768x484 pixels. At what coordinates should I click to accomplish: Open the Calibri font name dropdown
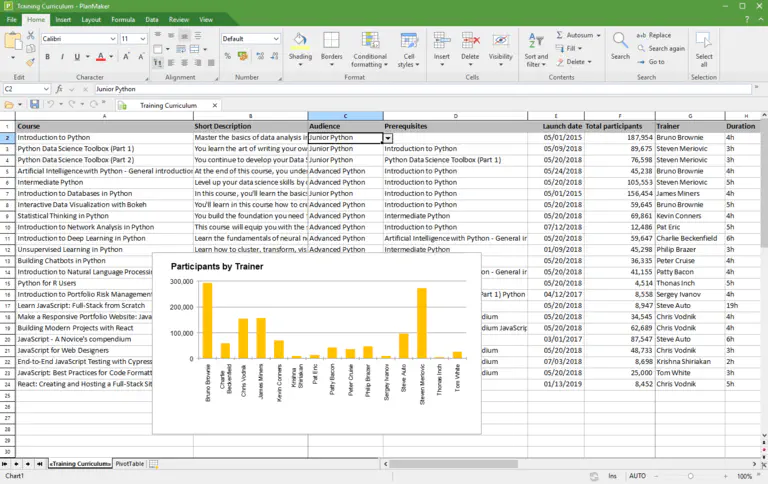pyautogui.click(x=112, y=39)
